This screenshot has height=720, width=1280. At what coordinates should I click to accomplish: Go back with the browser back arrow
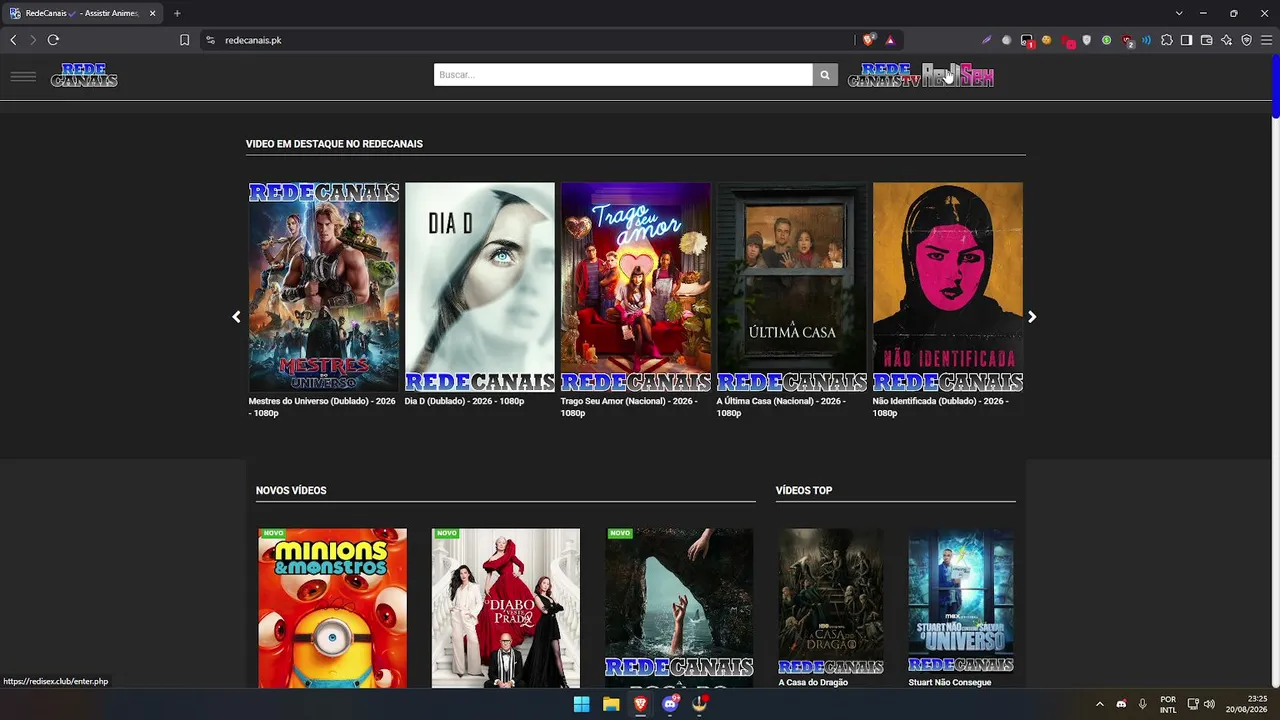click(13, 40)
